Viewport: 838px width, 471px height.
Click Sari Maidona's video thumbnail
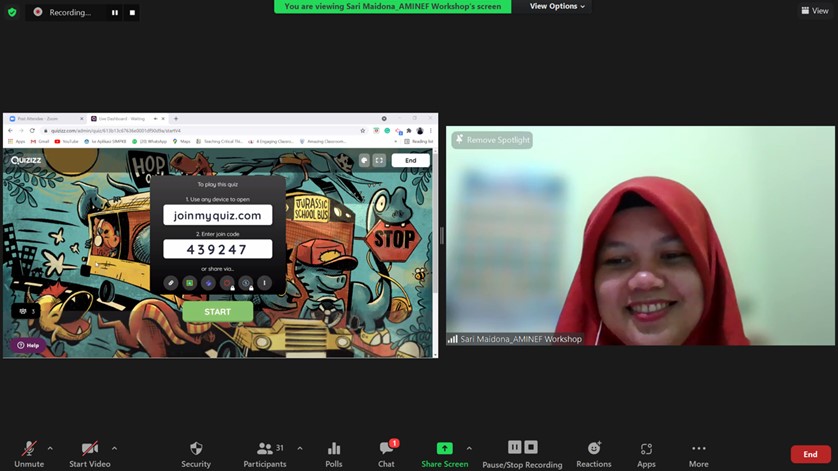point(640,235)
